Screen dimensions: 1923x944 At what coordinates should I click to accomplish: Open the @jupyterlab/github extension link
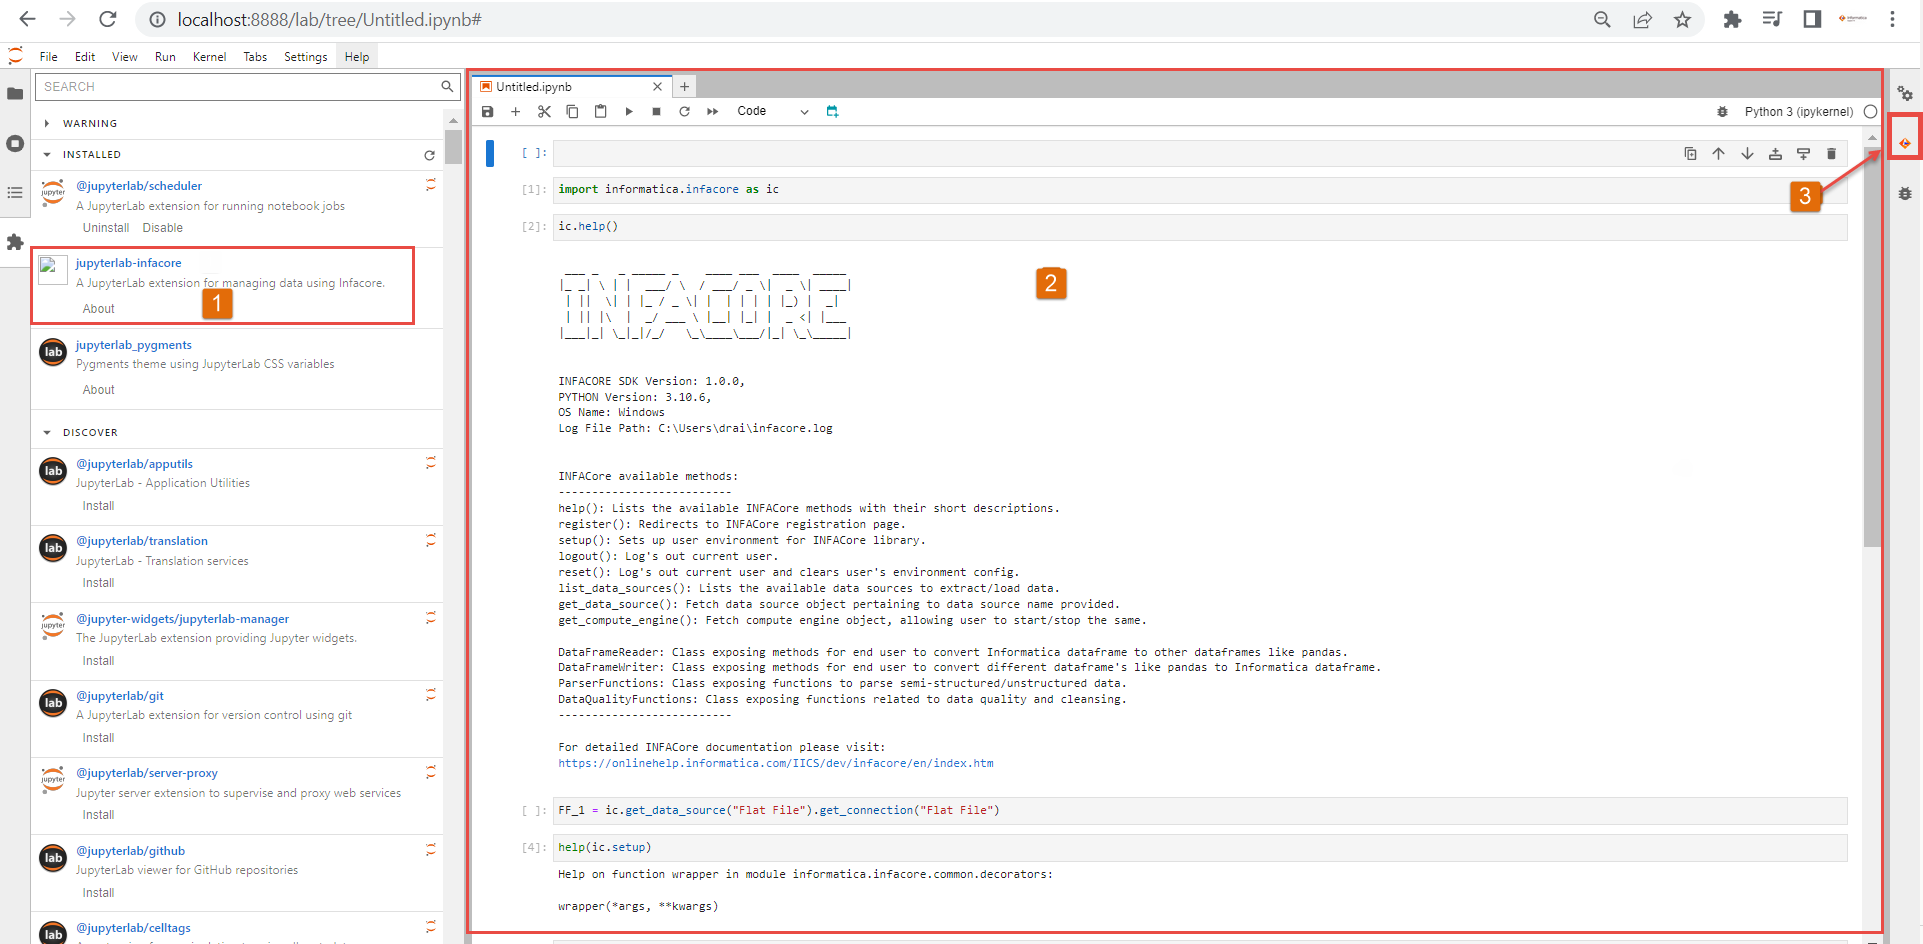coord(131,851)
